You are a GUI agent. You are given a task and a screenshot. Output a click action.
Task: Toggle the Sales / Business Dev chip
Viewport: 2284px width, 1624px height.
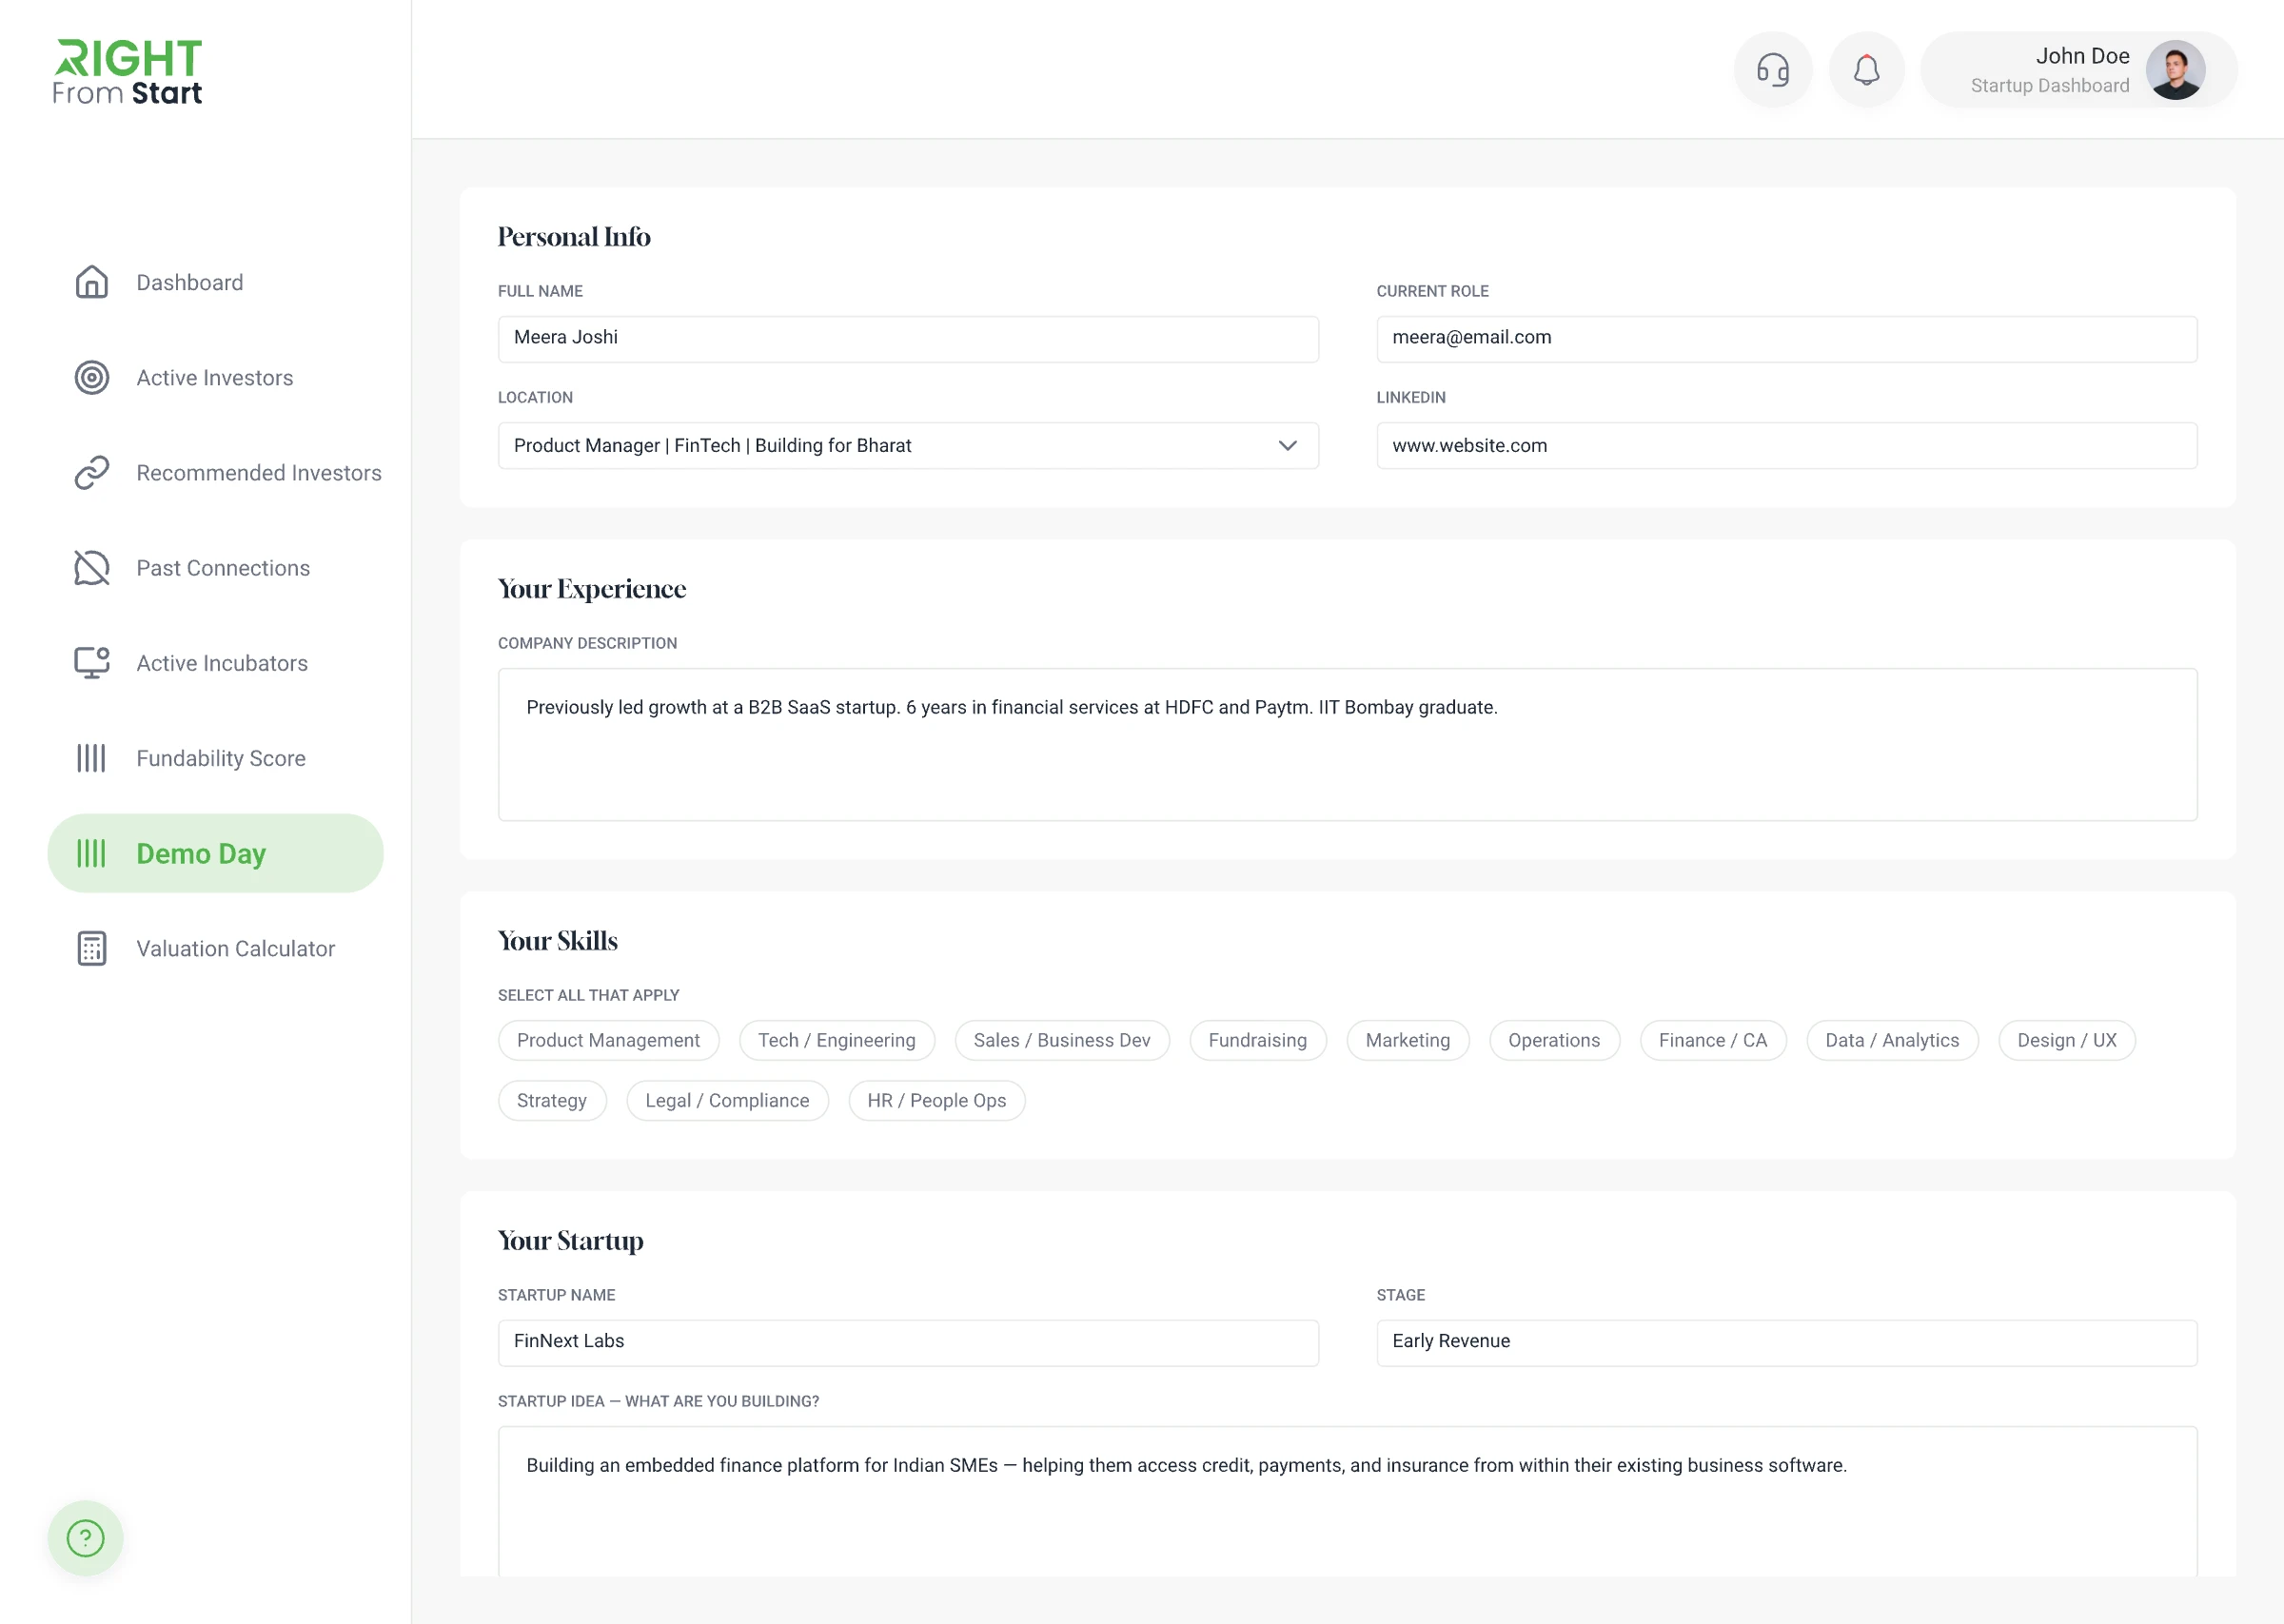[1062, 1040]
